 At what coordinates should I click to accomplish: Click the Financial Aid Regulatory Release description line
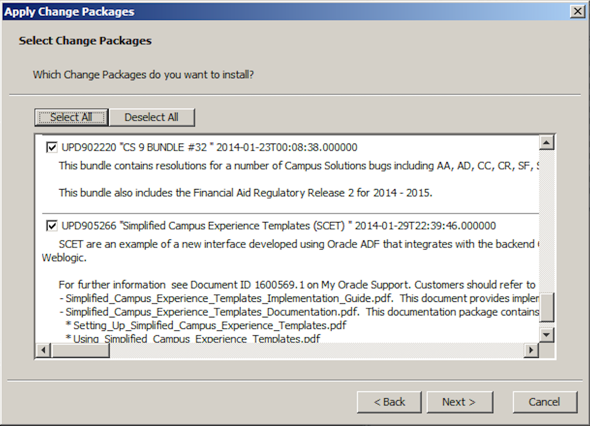(245, 193)
